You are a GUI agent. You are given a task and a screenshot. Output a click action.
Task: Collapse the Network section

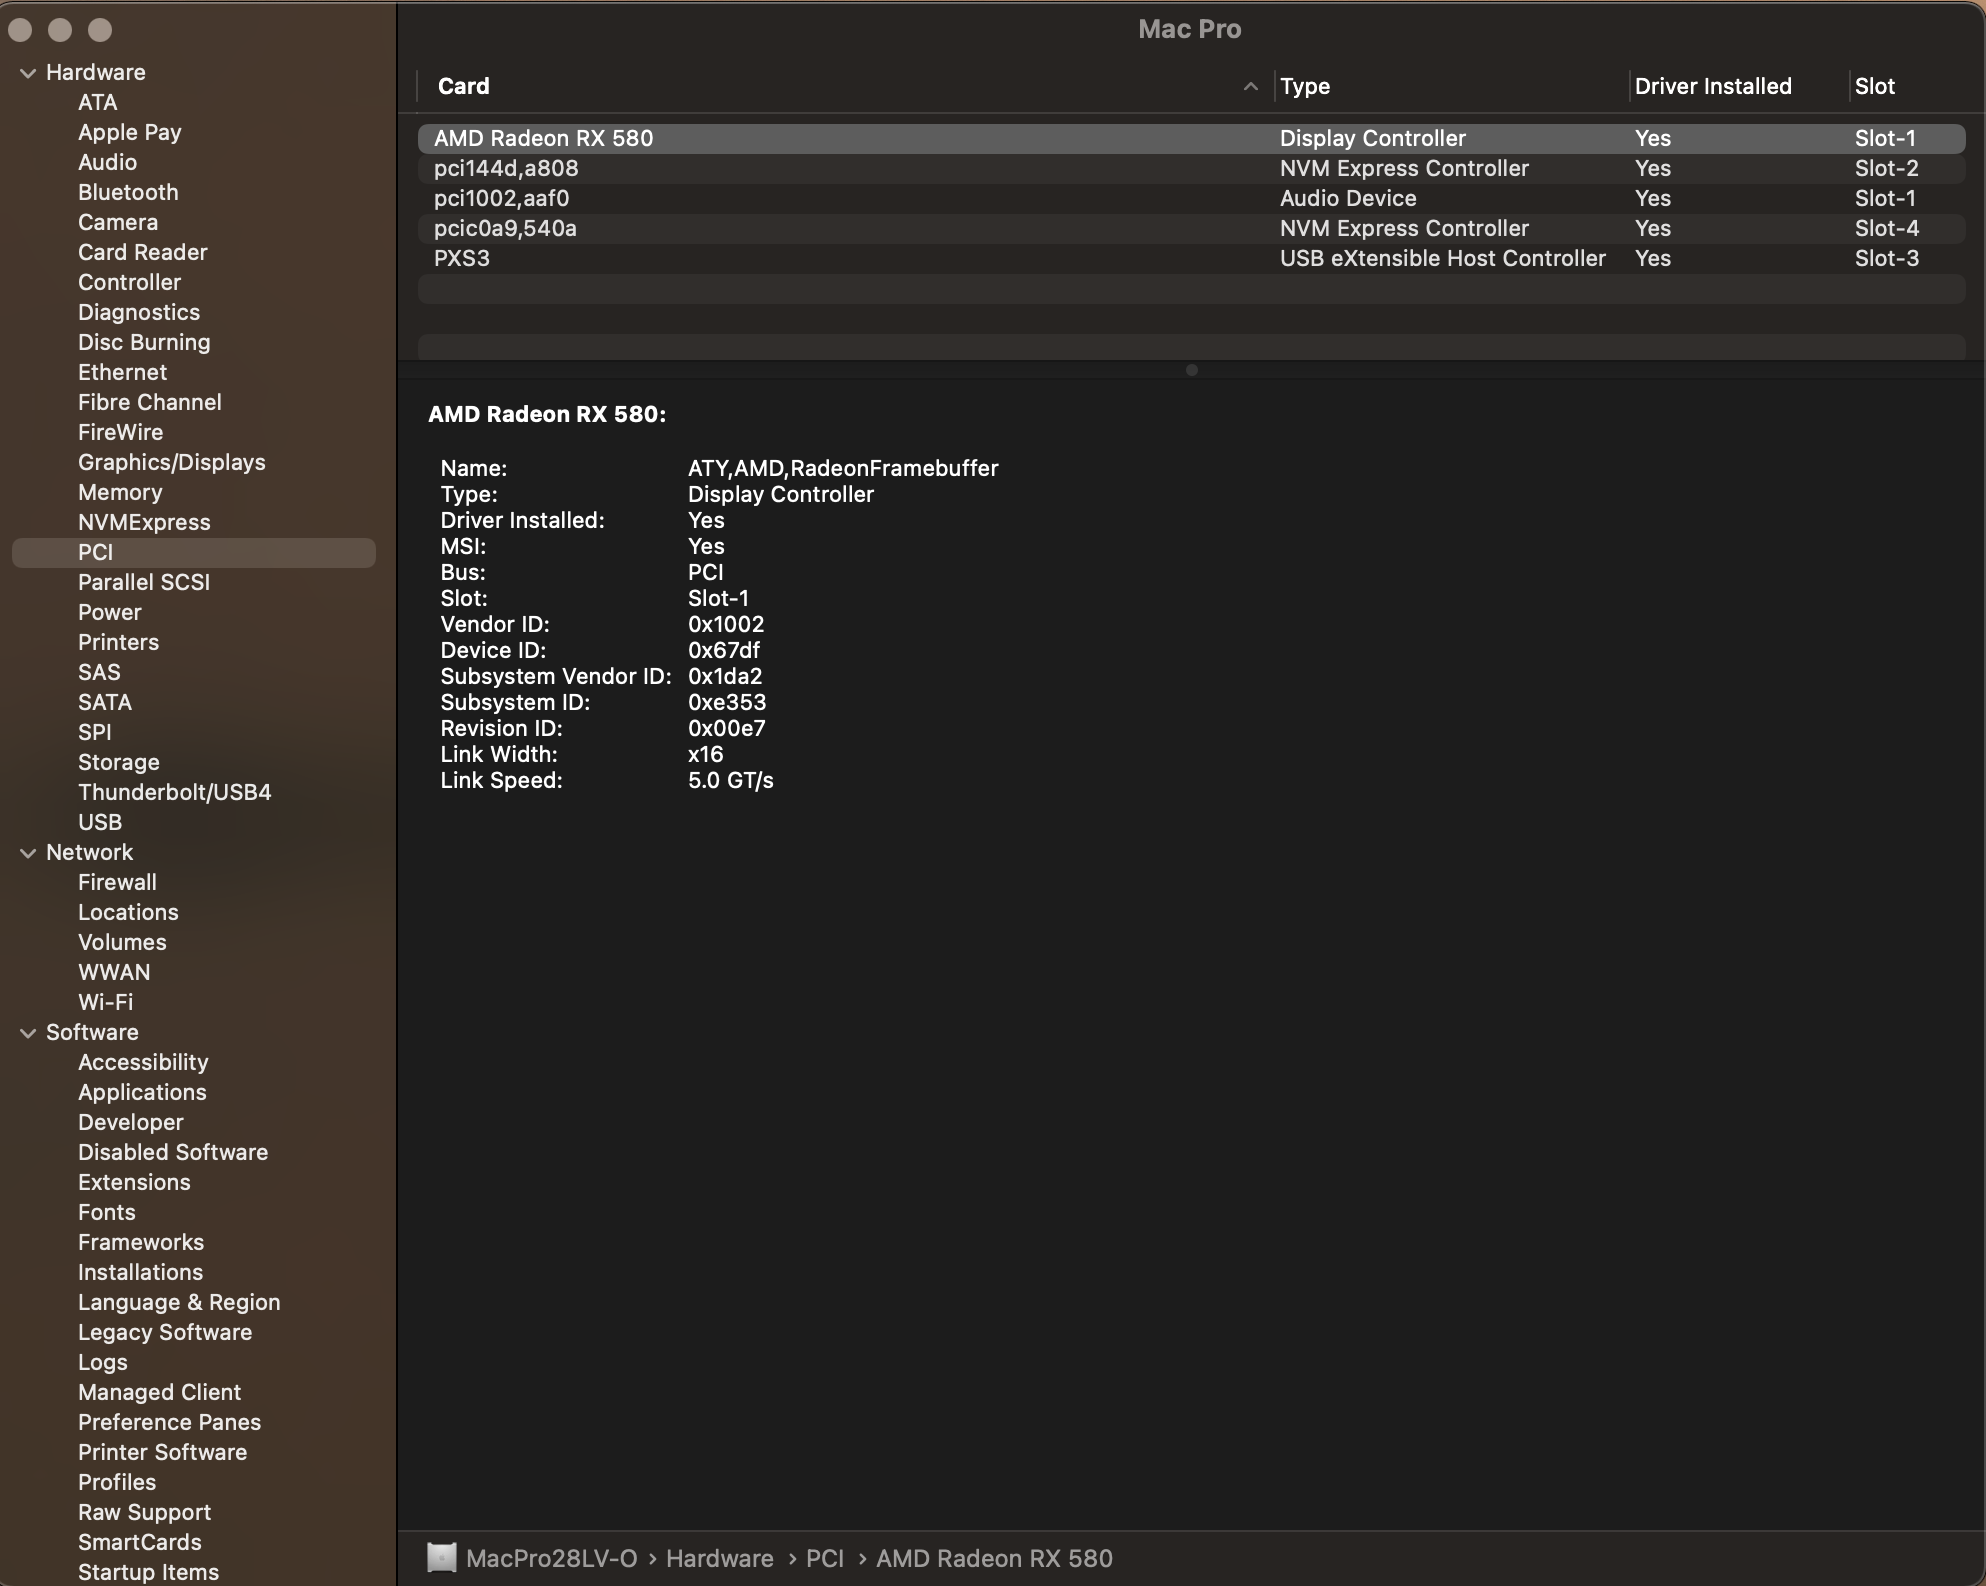28,853
